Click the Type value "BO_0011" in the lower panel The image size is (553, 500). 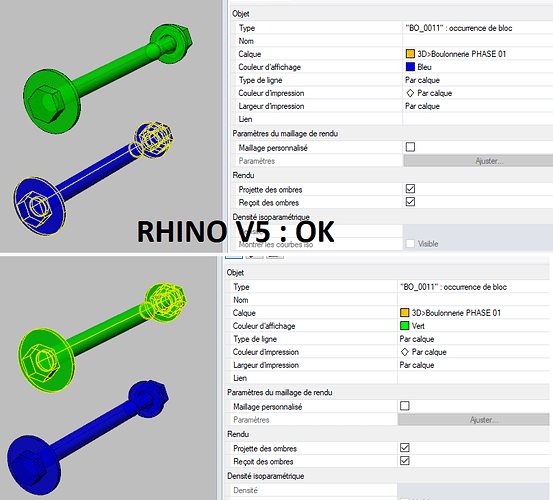(453, 287)
